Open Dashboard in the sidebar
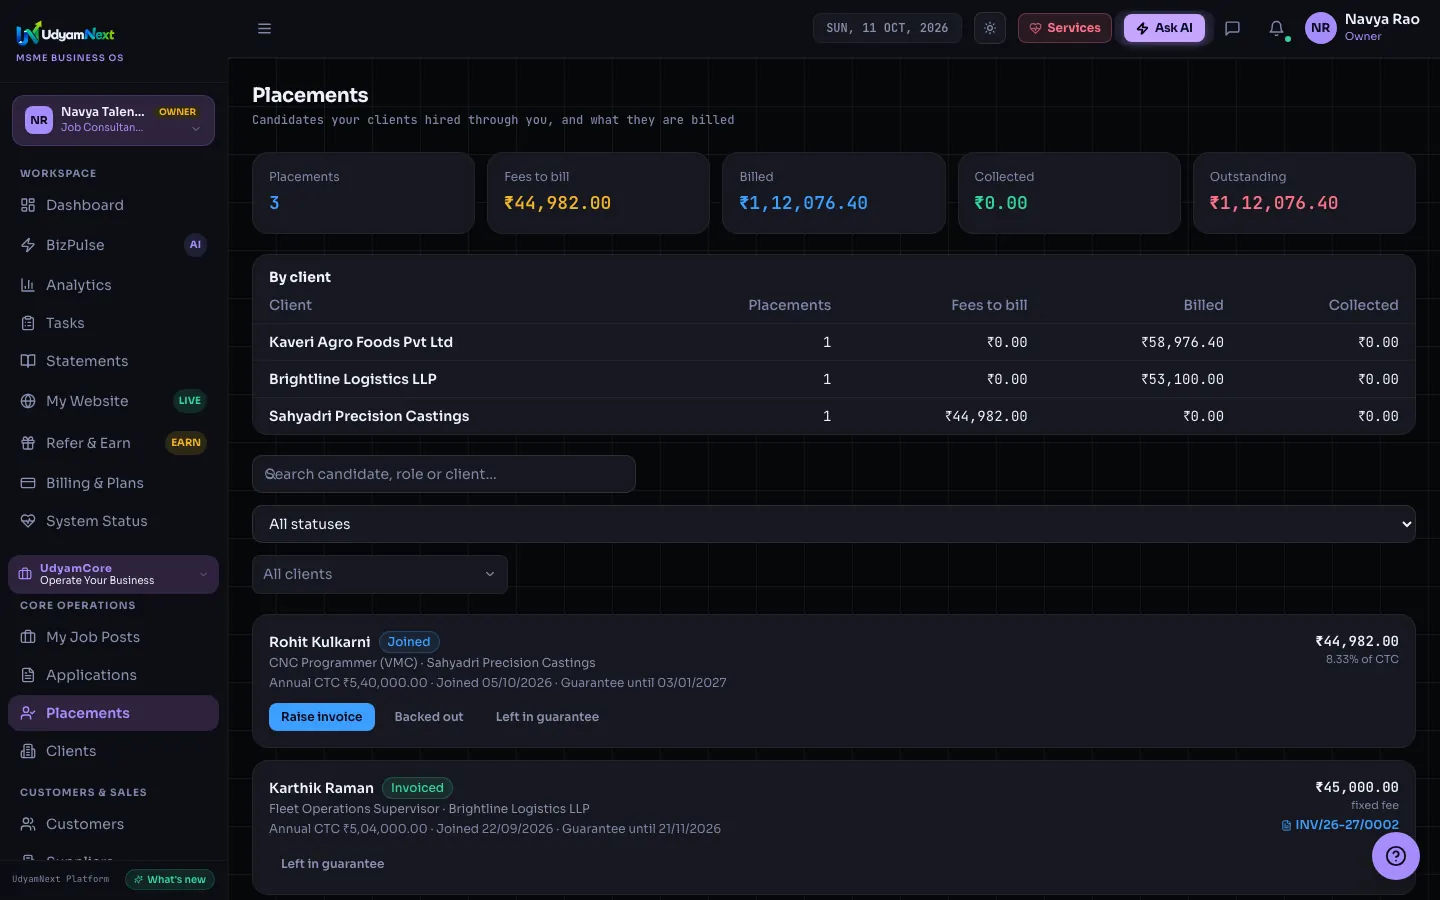Screen dimensions: 1440x900 (113, 205)
